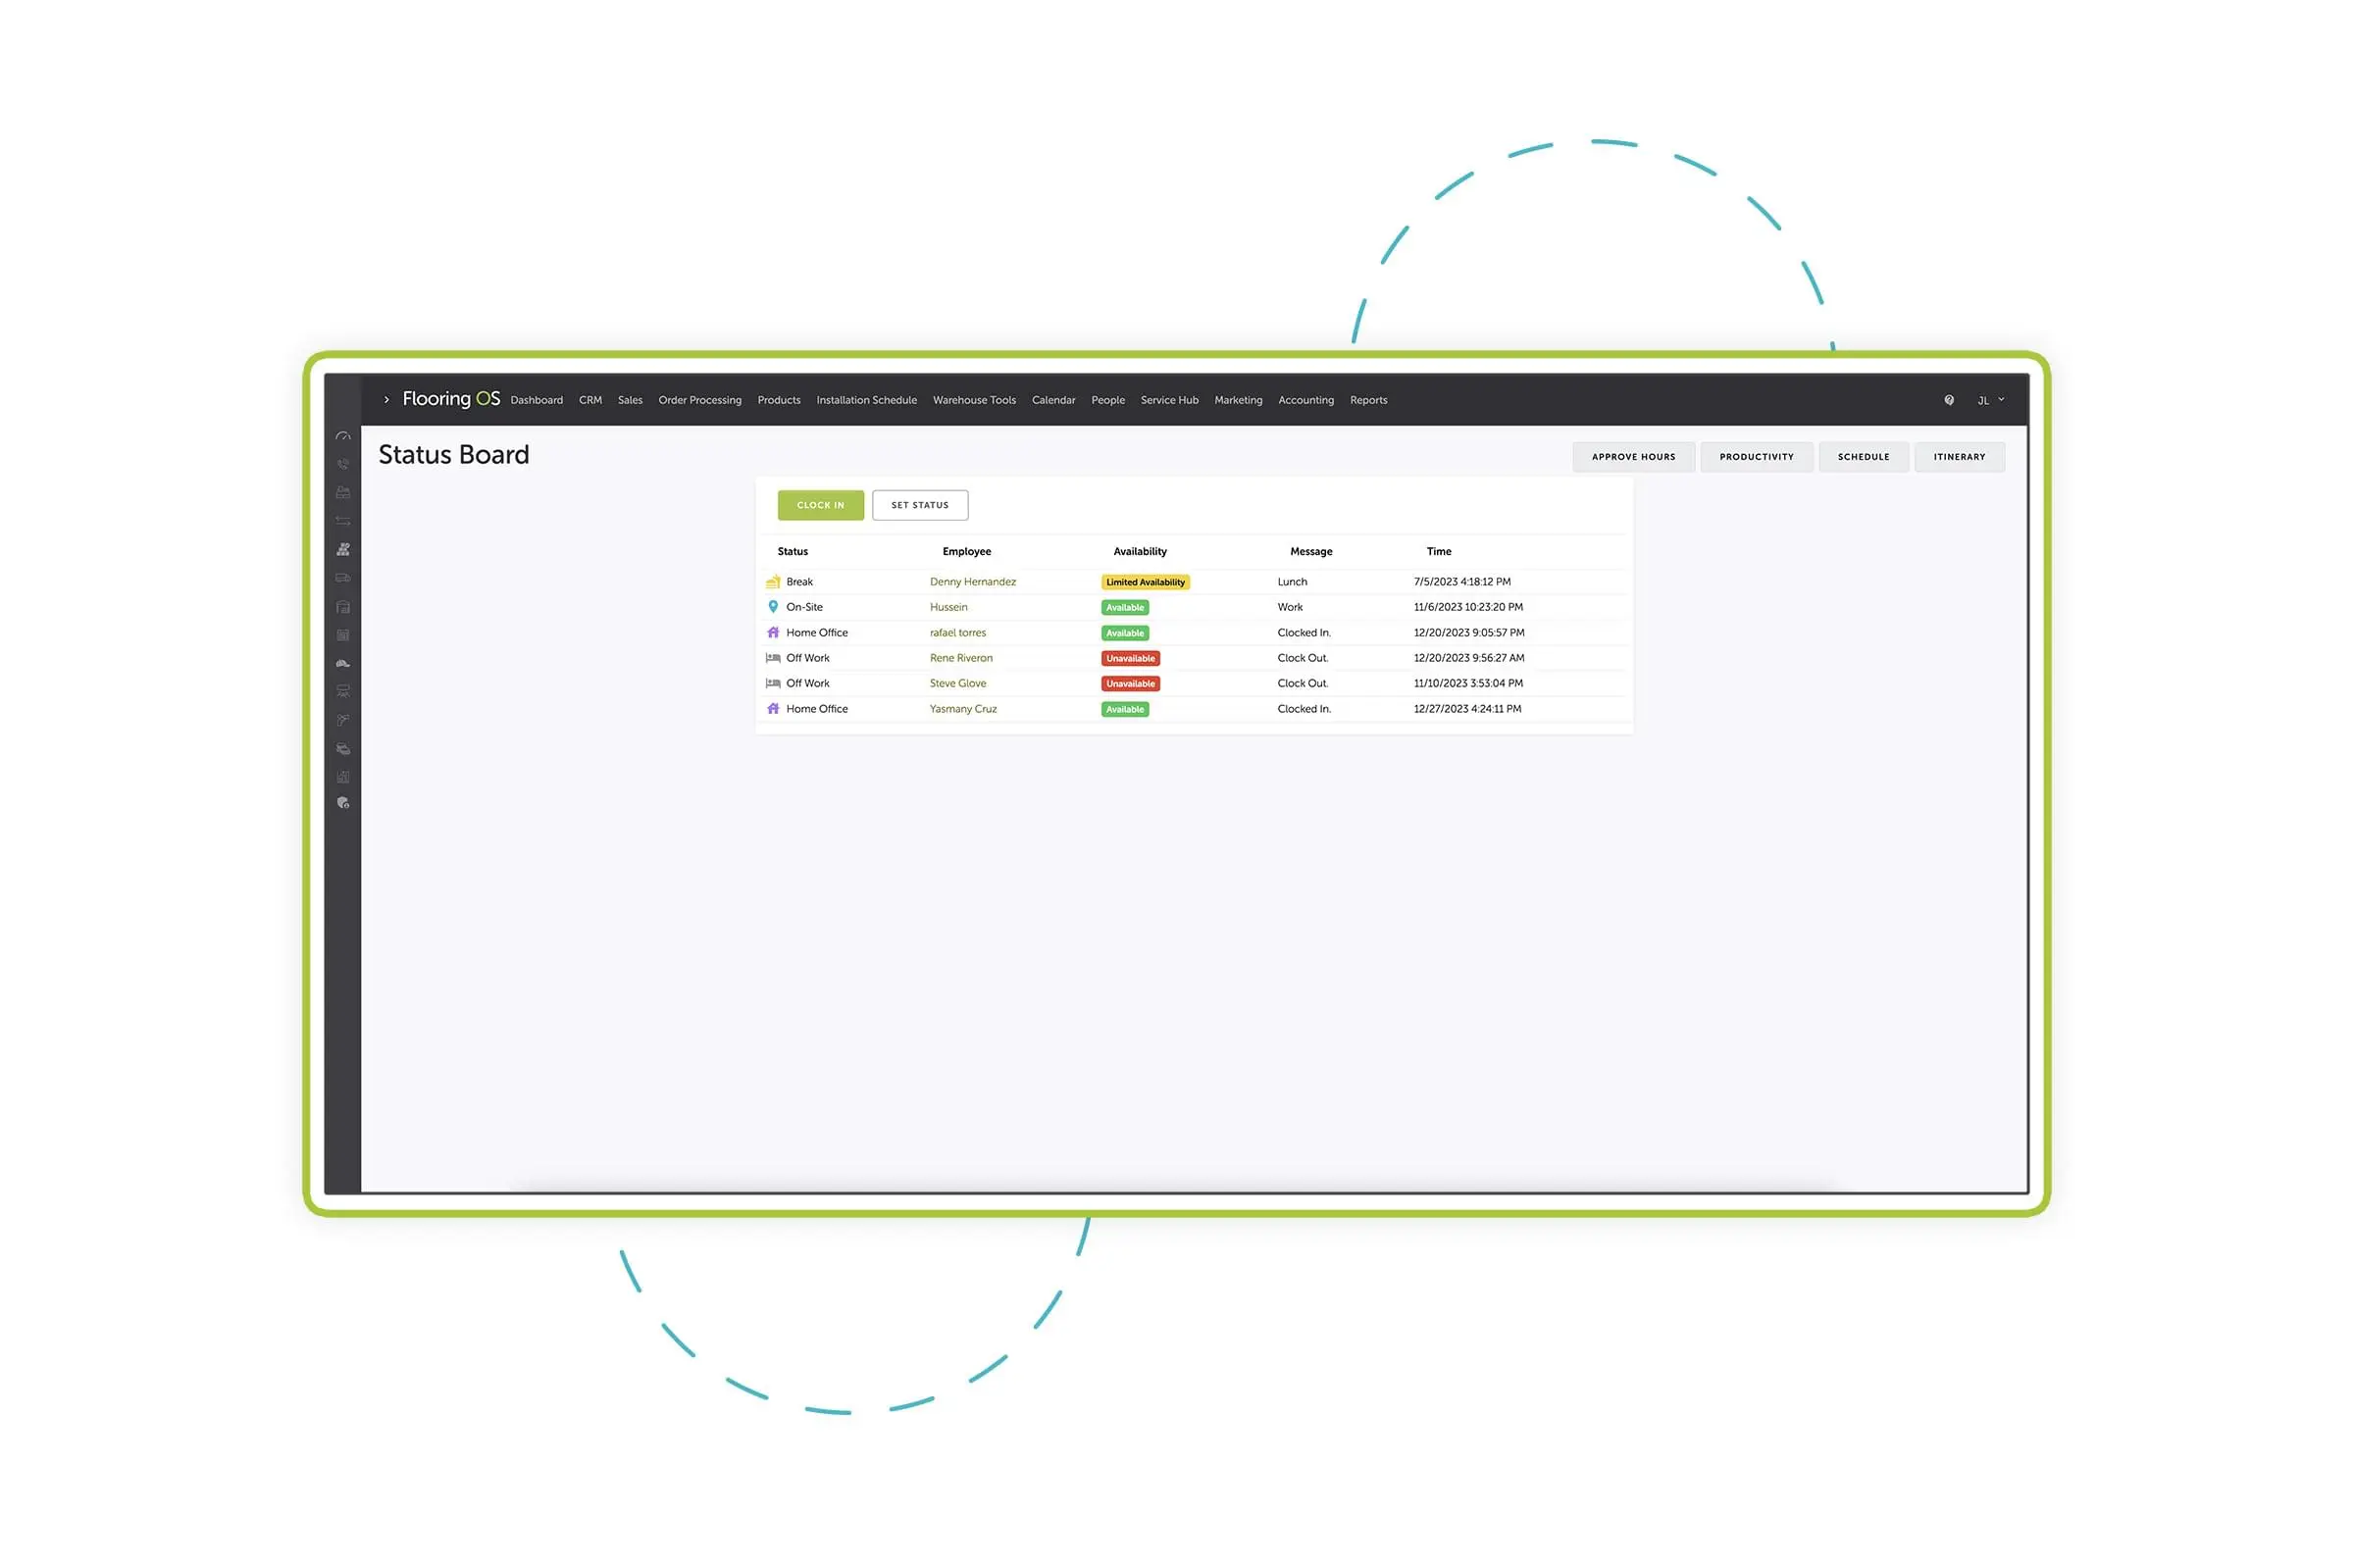Open the dashboard speedometer icon in sidebar
Screen dimensions: 2354x1568
pyautogui.click(x=343, y=436)
